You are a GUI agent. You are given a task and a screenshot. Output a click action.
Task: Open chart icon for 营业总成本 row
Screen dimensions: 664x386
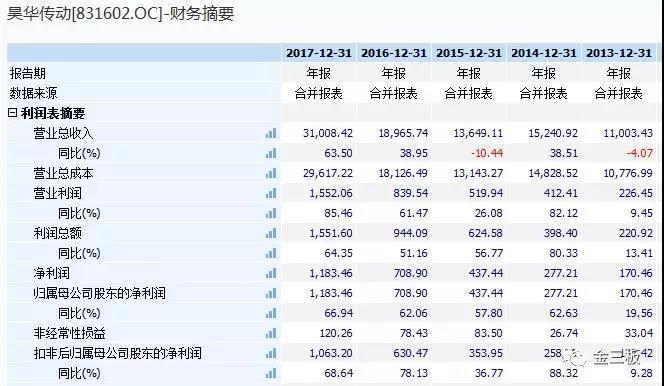pos(271,173)
